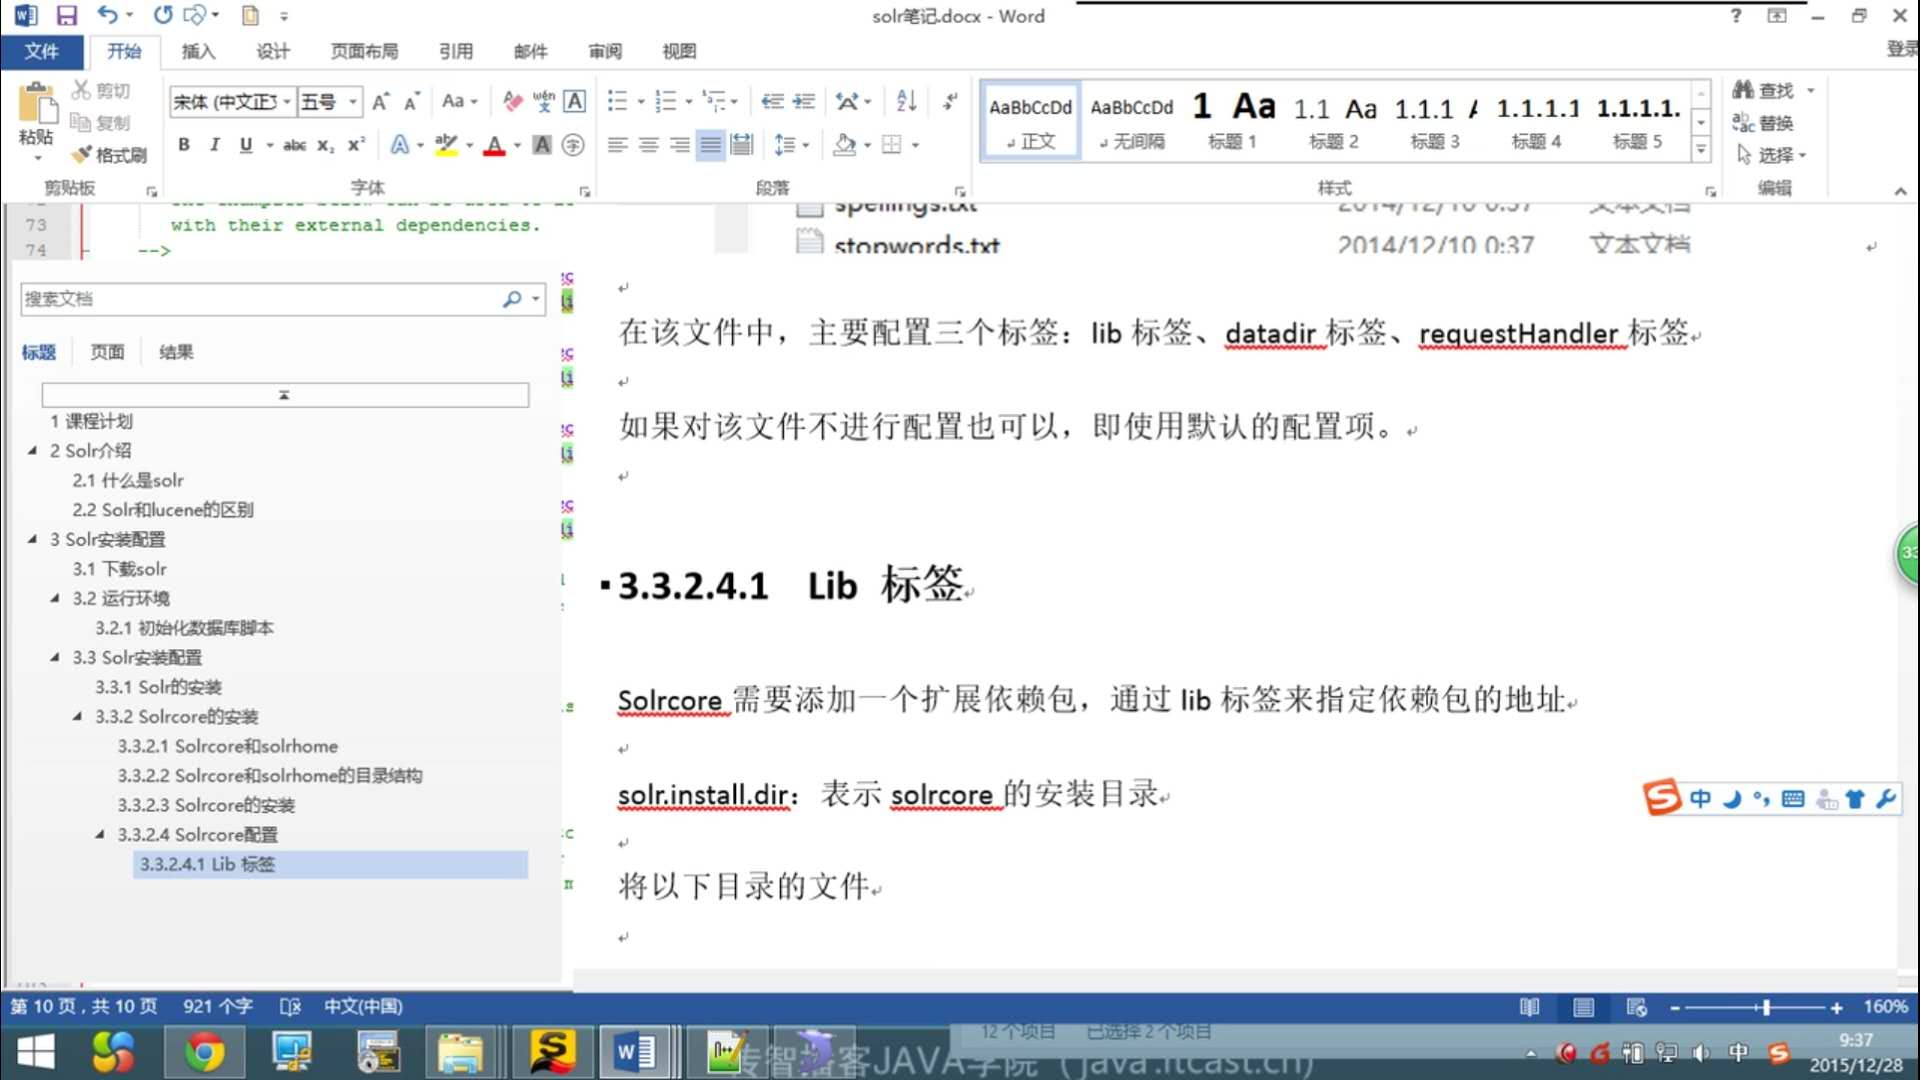Screen dimensions: 1920x1080
Task: Click the zoom slider handle
Action: tap(1766, 1008)
